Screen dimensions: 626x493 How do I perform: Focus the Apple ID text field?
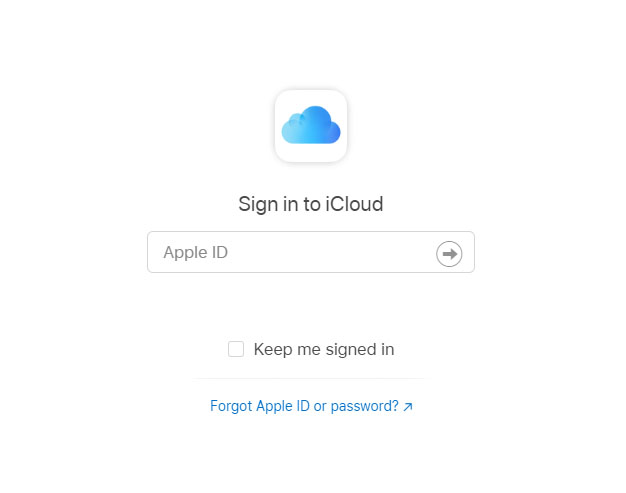click(311, 252)
